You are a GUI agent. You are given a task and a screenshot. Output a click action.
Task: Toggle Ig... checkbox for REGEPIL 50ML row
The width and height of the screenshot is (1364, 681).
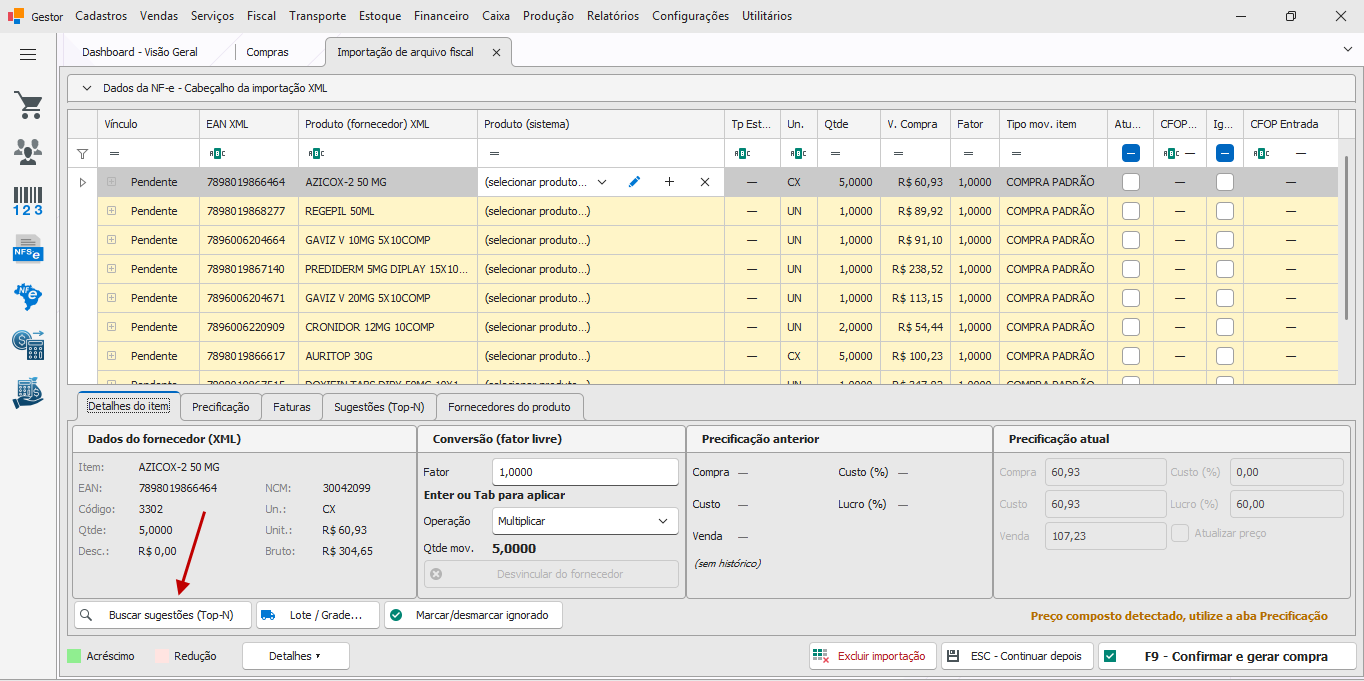click(1225, 211)
